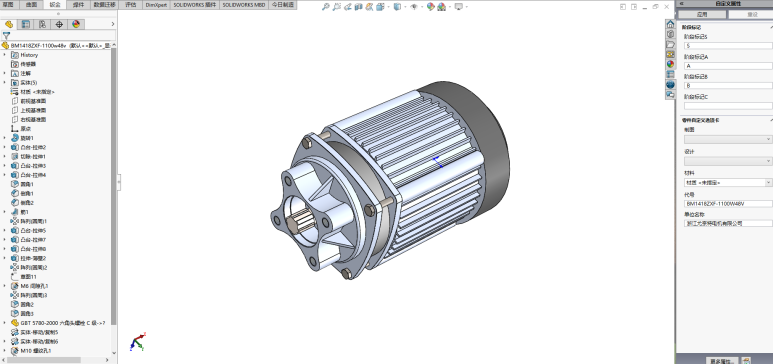This screenshot has width=773, height=364.
Task: Toggle Hide/Show Items eye icon
Action: click(414, 7)
